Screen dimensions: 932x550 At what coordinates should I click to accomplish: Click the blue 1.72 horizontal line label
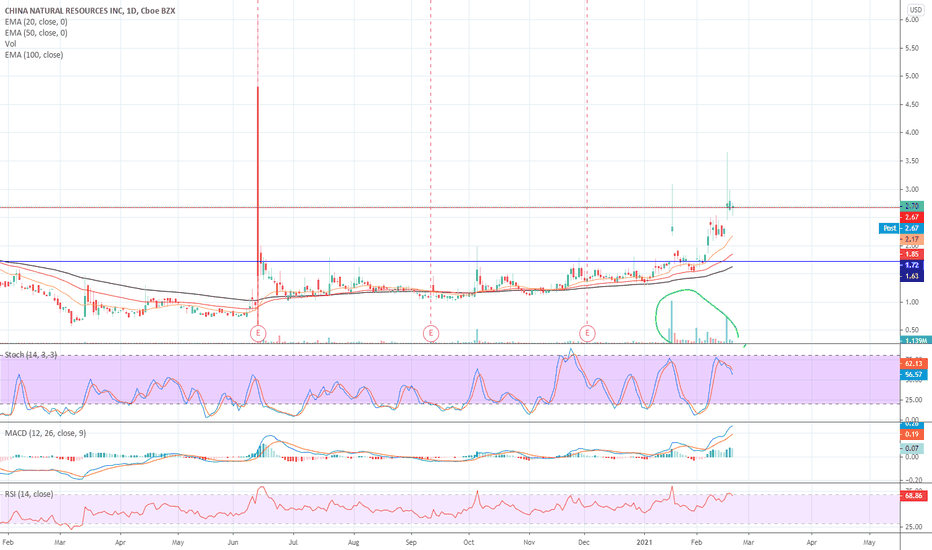[x=912, y=265]
